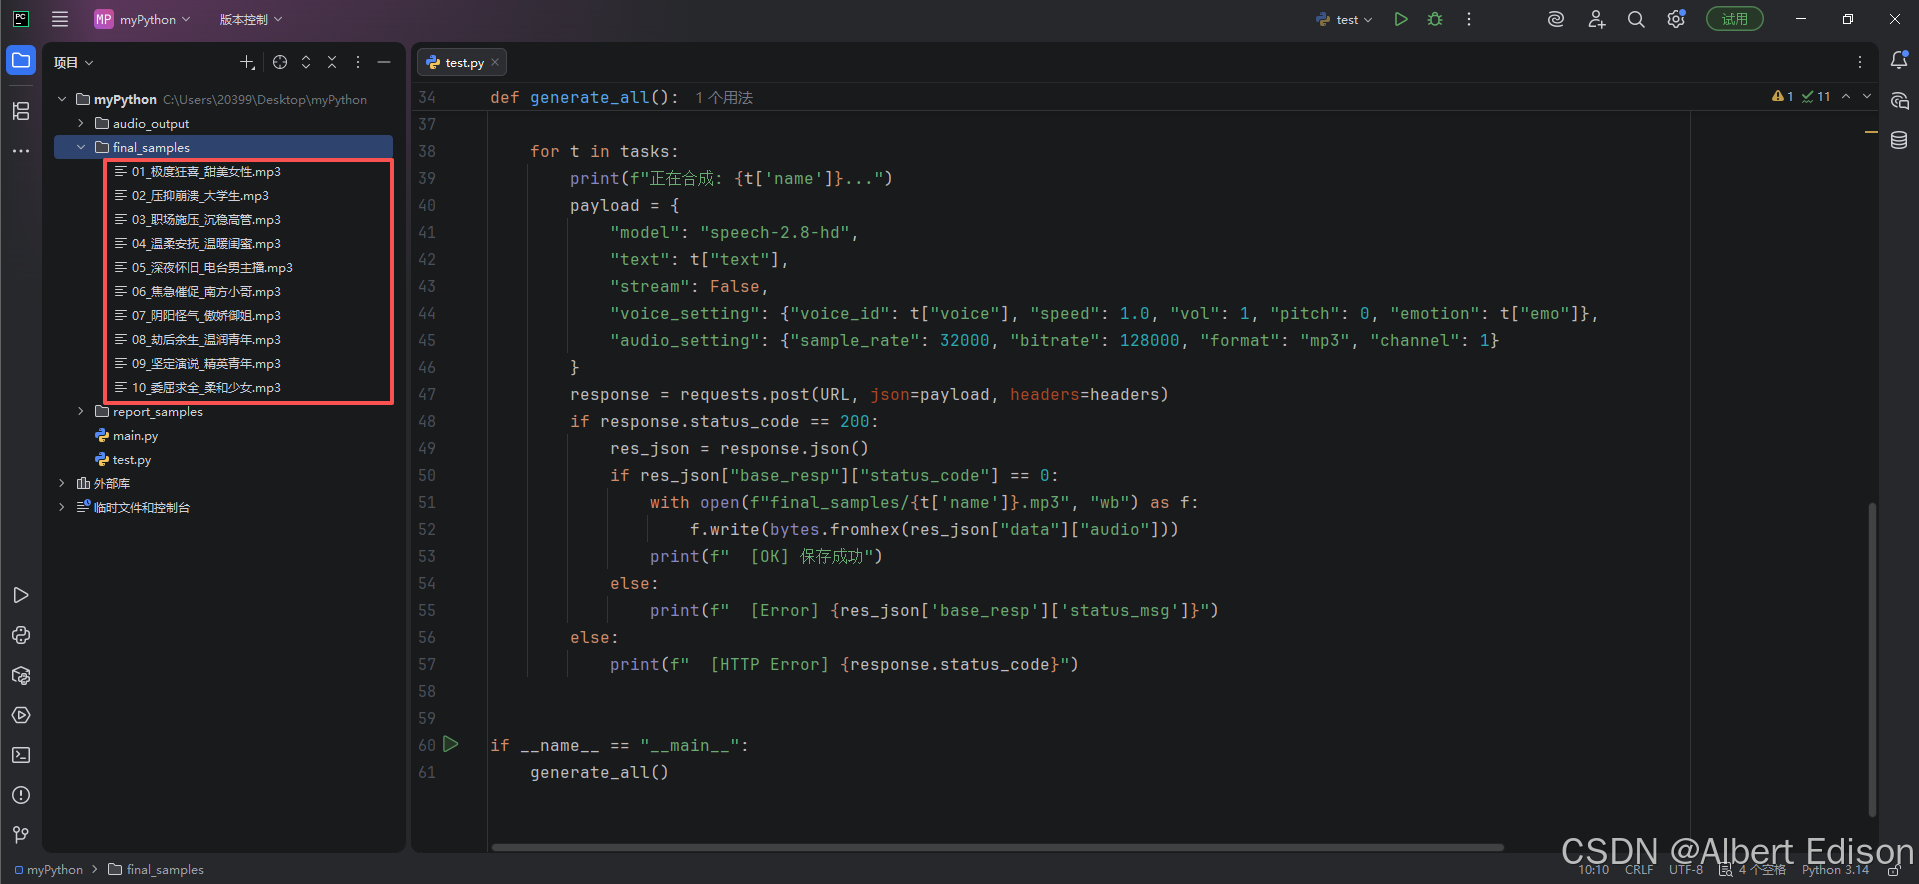Toggle read-only lock in status bar
Image resolution: width=1919 pixels, height=884 pixels.
(1893, 870)
